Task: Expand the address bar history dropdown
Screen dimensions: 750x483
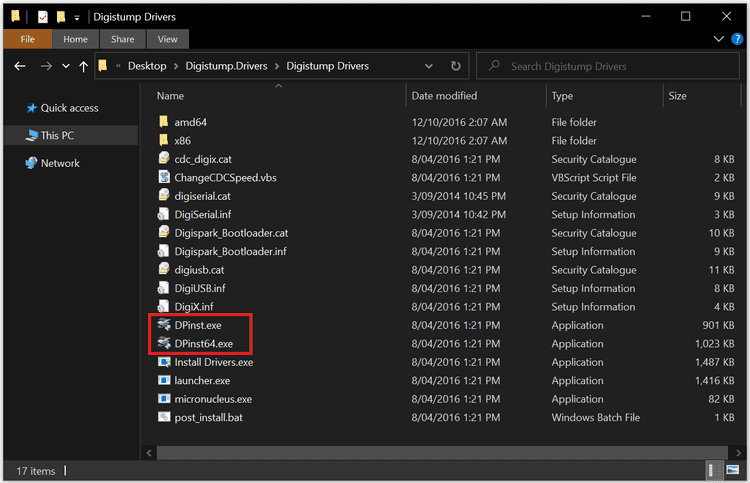Action: 429,66
